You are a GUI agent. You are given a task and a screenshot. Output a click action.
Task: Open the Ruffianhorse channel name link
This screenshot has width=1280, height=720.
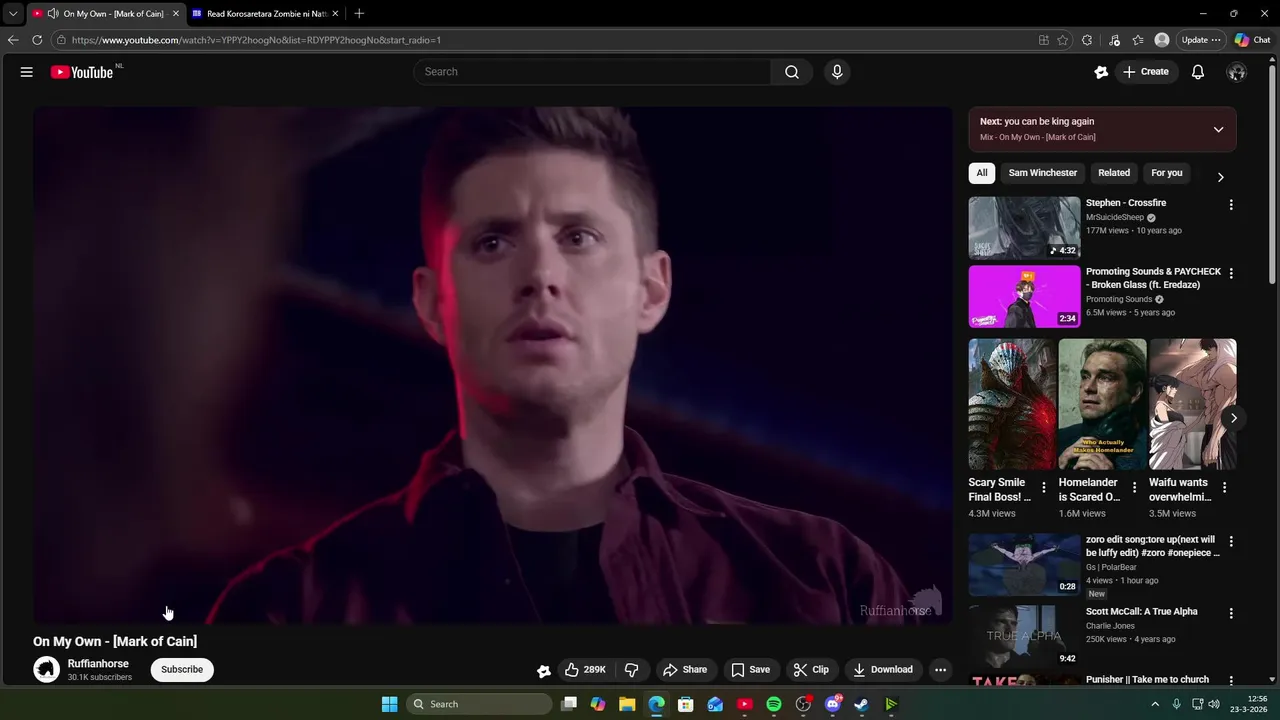pos(98,664)
